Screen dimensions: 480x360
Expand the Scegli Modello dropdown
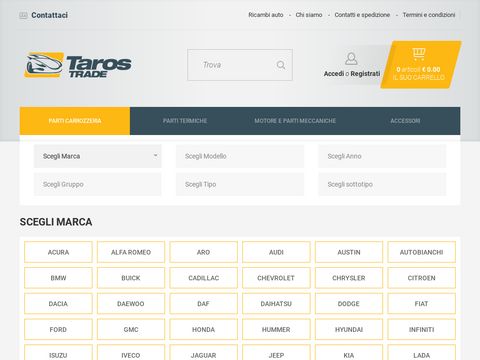pyautogui.click(x=240, y=156)
